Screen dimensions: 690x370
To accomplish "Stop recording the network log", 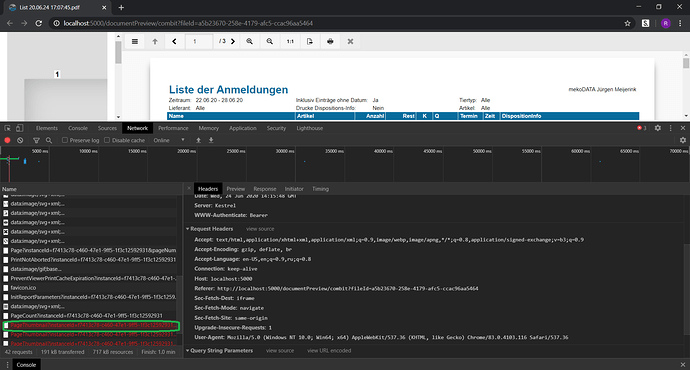I will 7,140.
